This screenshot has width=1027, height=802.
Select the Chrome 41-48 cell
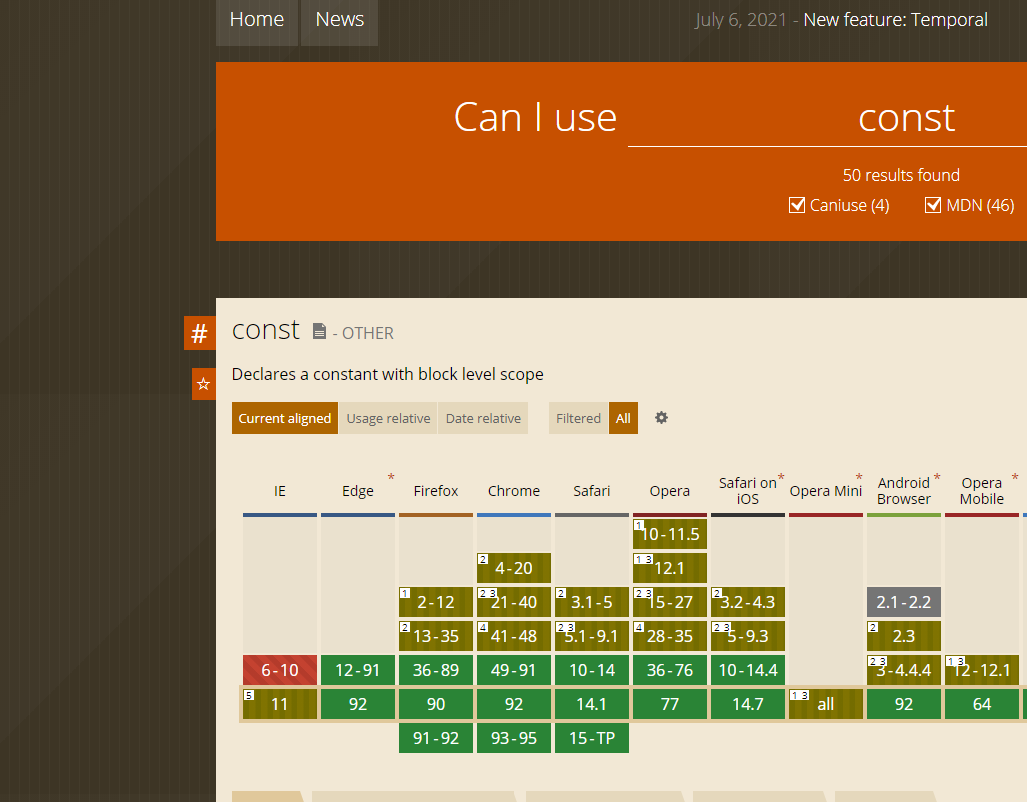coord(514,636)
